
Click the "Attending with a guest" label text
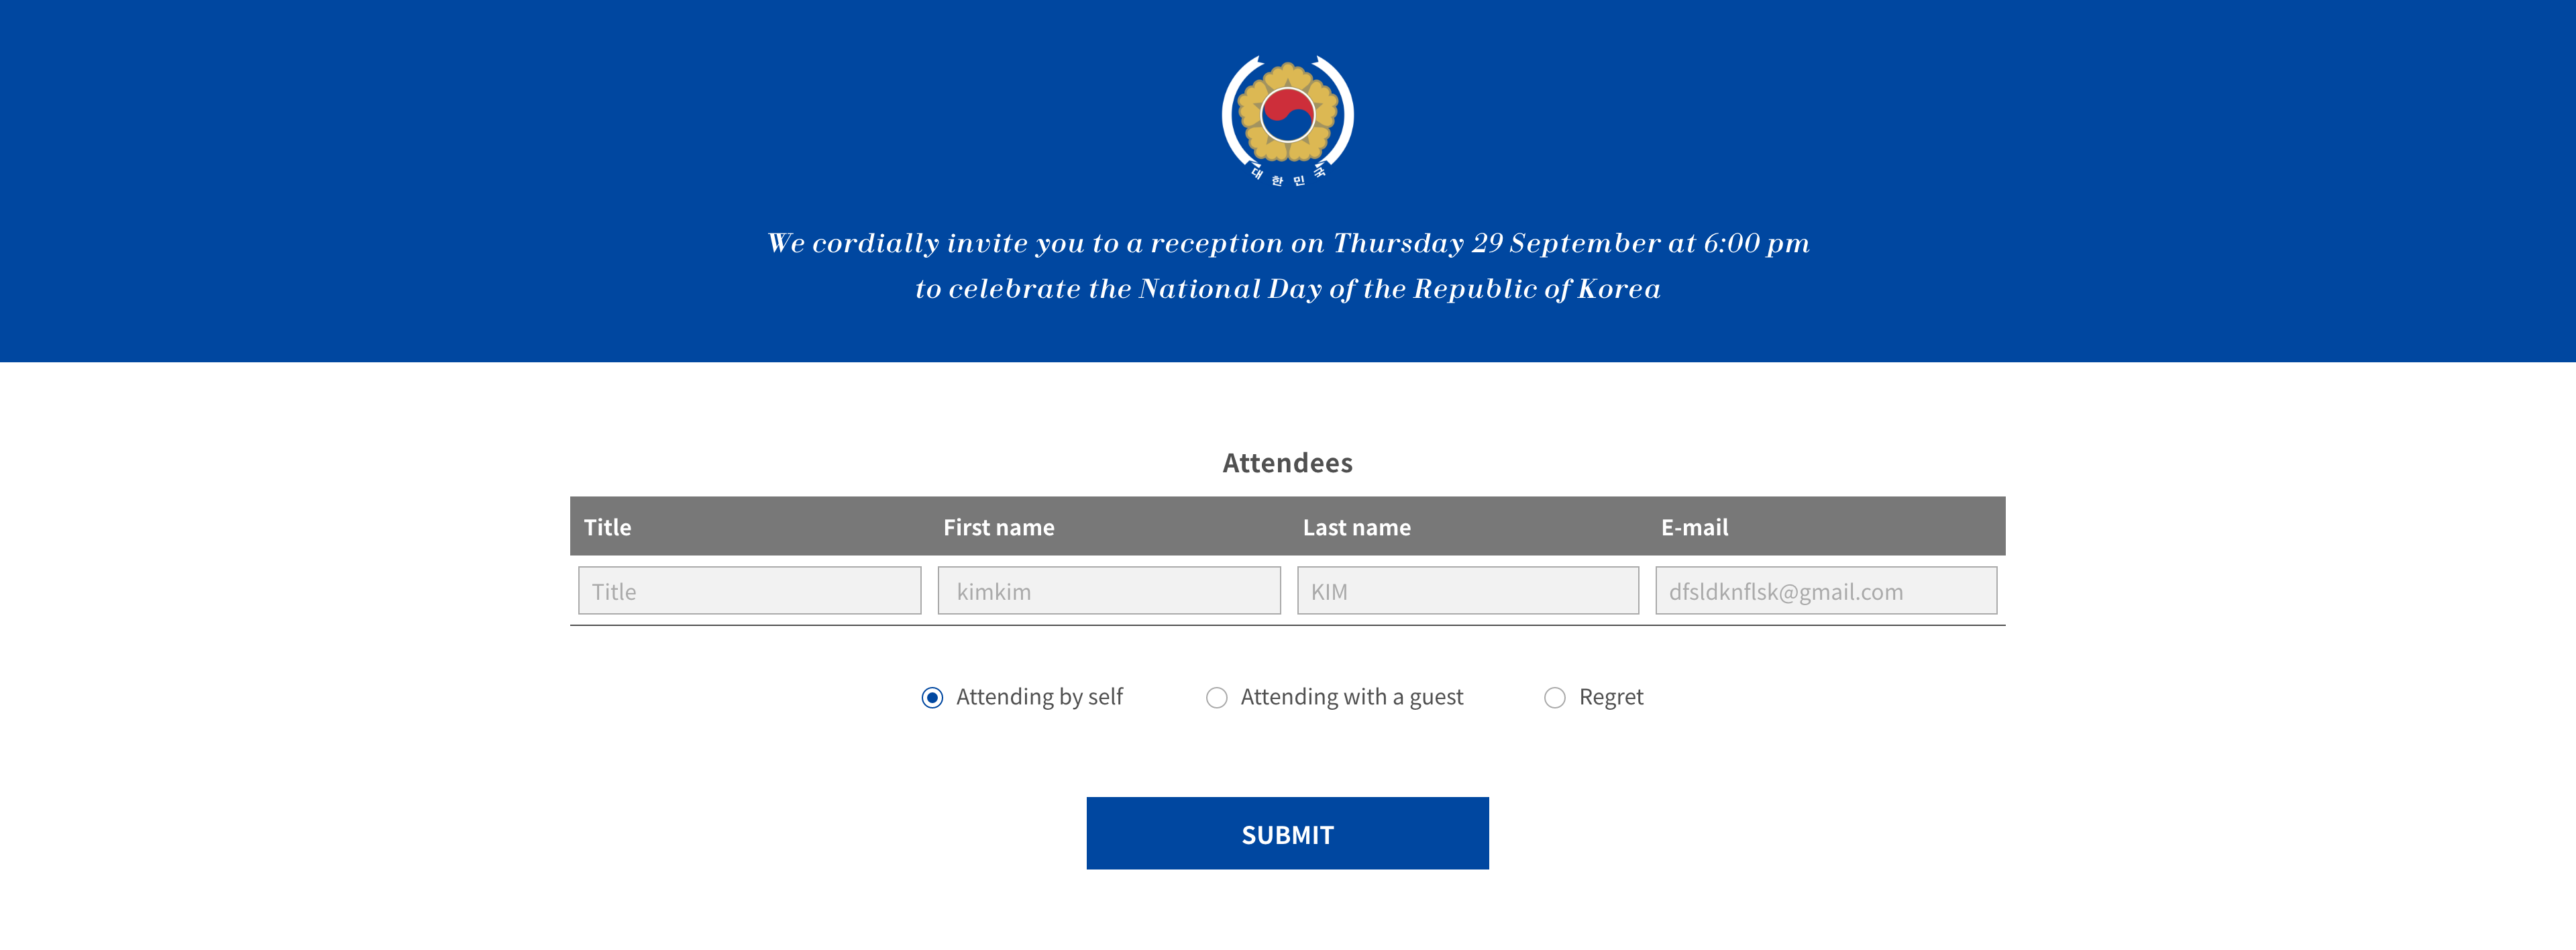1351,697
